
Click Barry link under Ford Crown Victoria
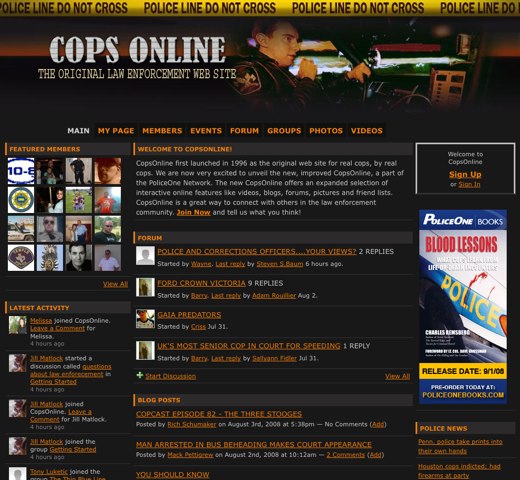tap(199, 296)
